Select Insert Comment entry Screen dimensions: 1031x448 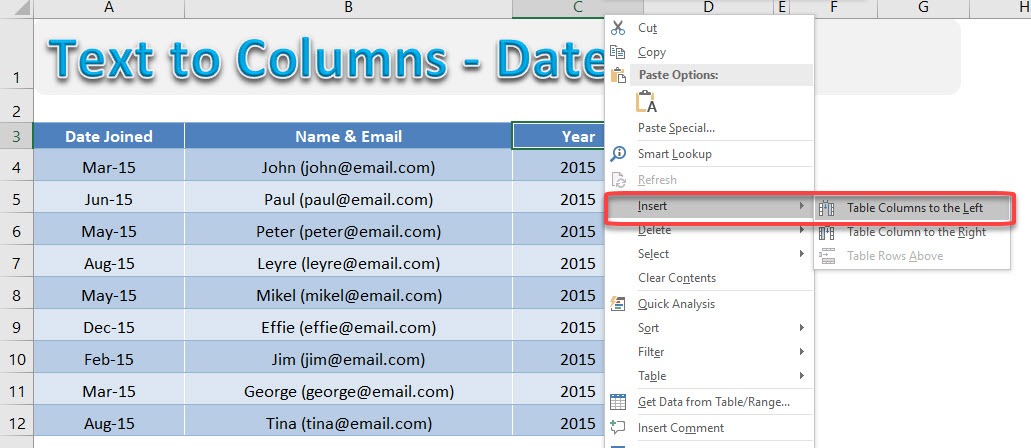point(709,428)
